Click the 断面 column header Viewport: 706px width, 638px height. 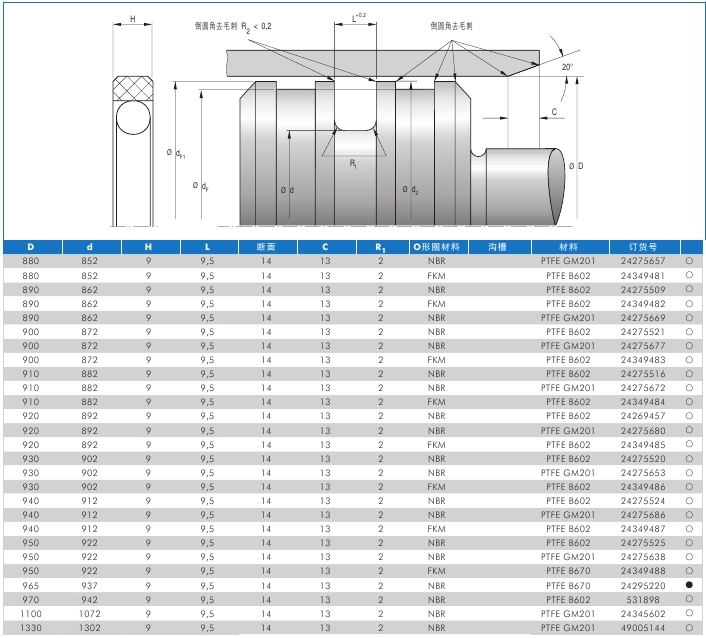266,246
